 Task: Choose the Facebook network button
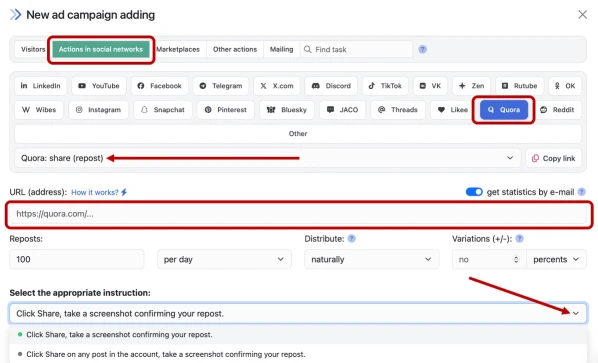159,86
